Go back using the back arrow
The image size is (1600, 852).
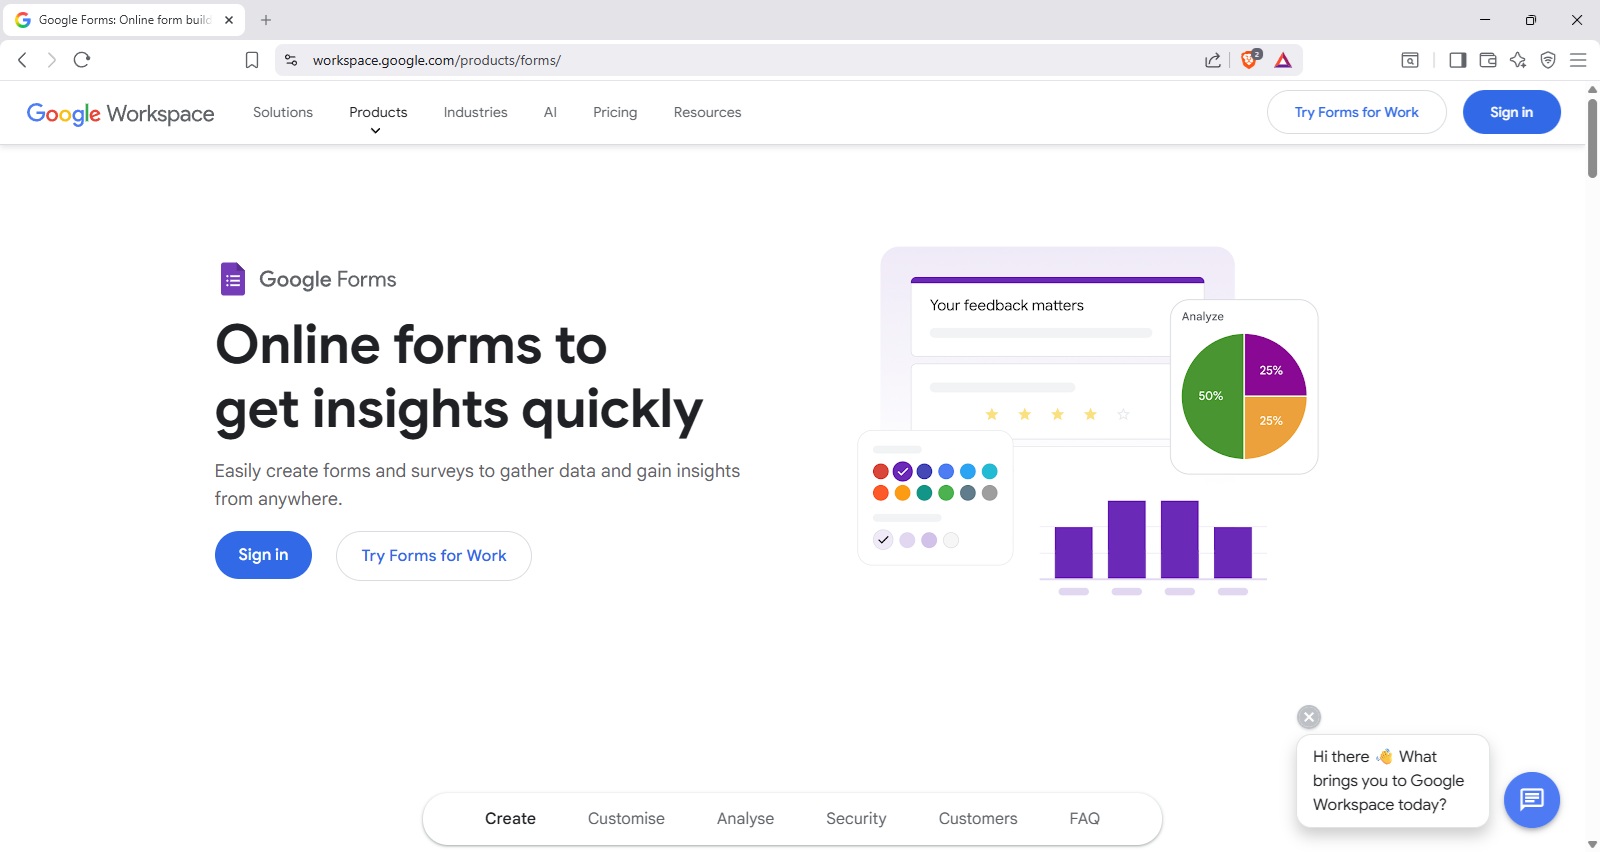pos(22,60)
